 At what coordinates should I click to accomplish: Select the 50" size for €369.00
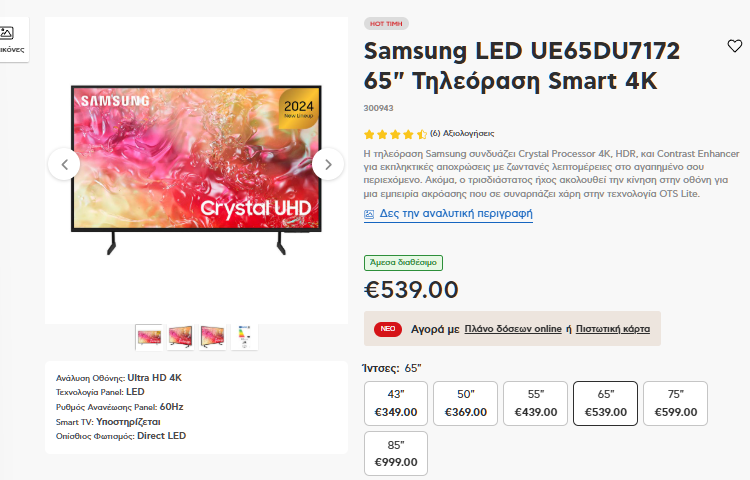[x=465, y=403]
